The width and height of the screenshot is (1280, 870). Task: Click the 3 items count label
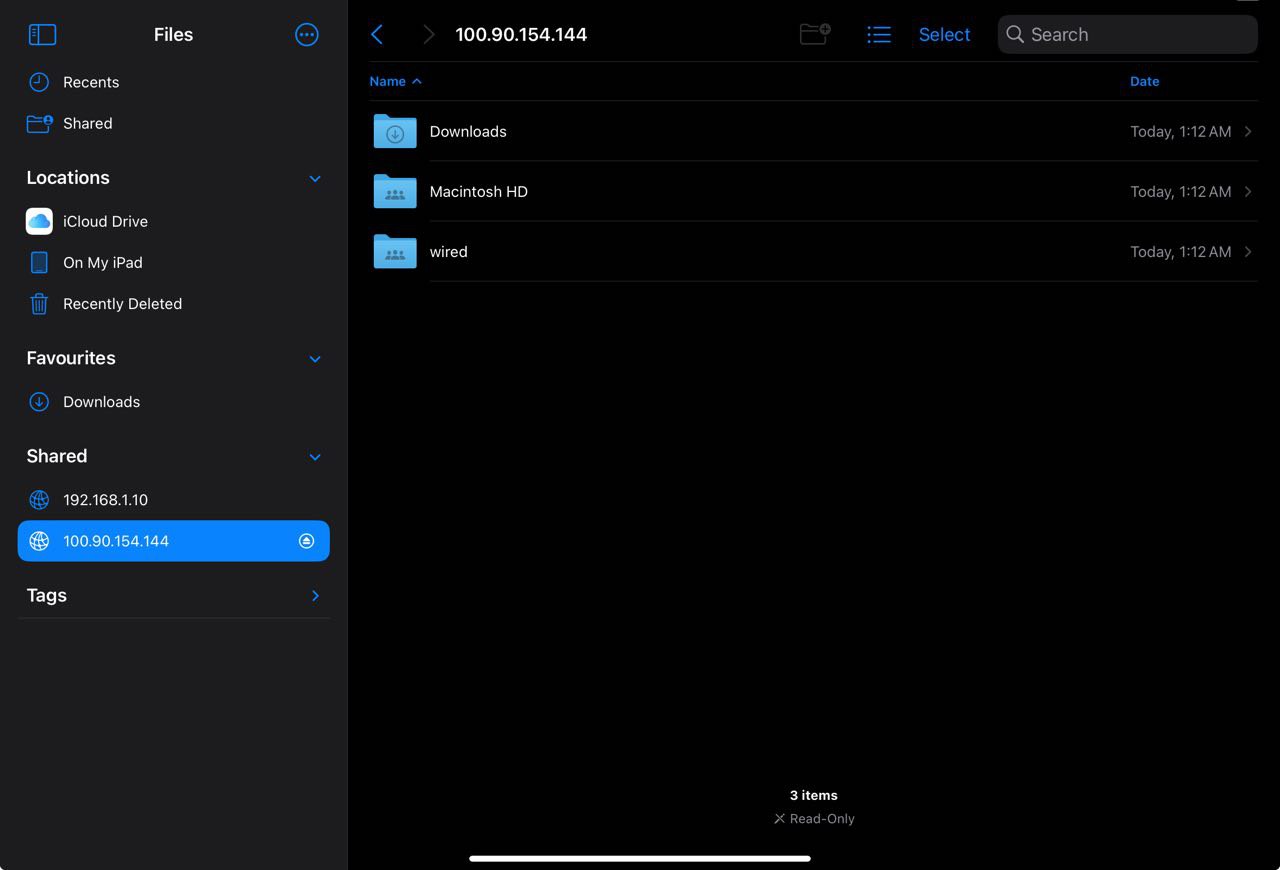pos(814,796)
